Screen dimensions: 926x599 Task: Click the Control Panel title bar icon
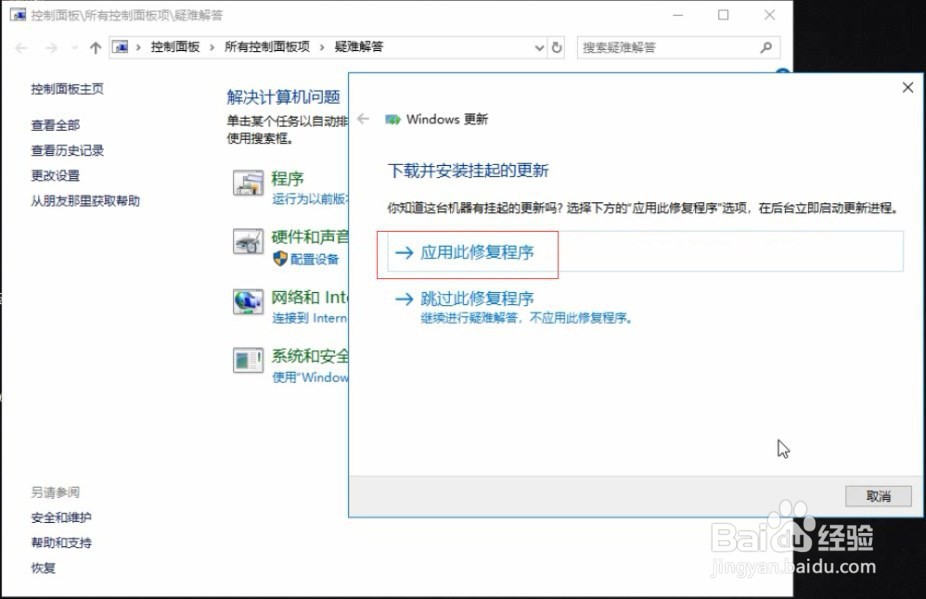pos(18,15)
